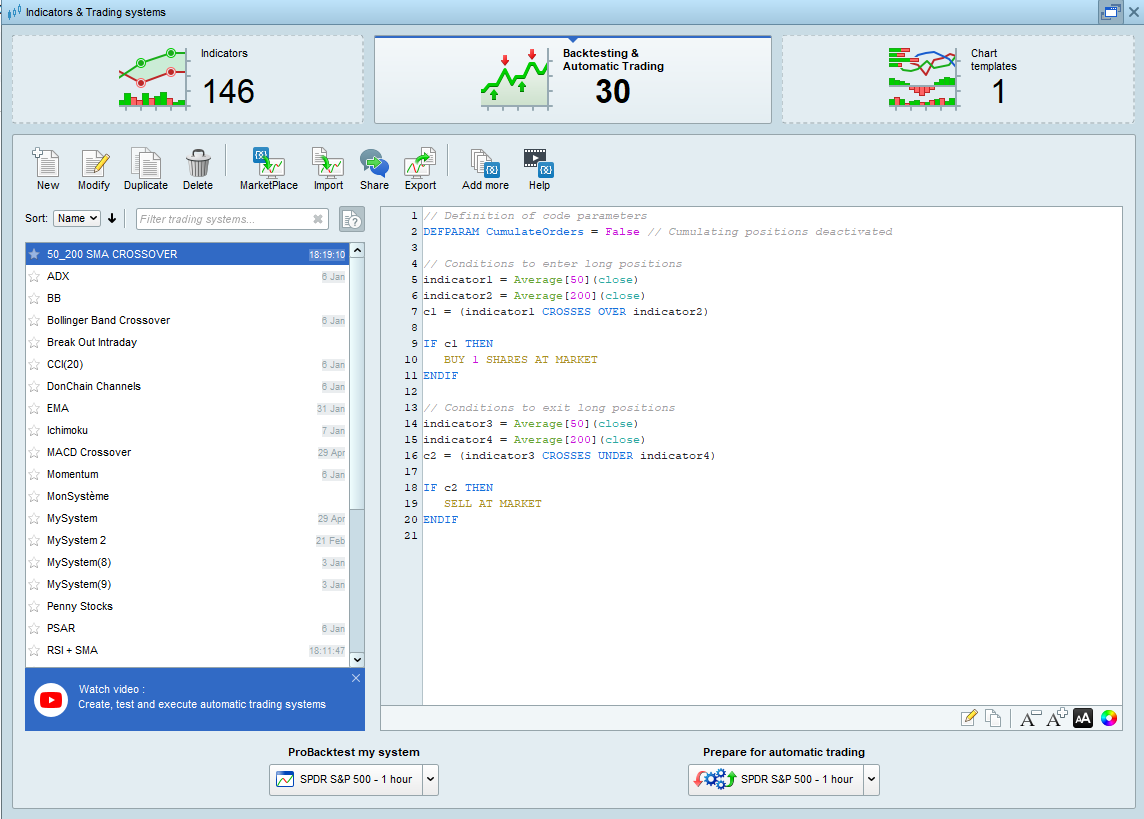The image size is (1144, 819).
Task: Create a New trading system
Action: click(47, 169)
